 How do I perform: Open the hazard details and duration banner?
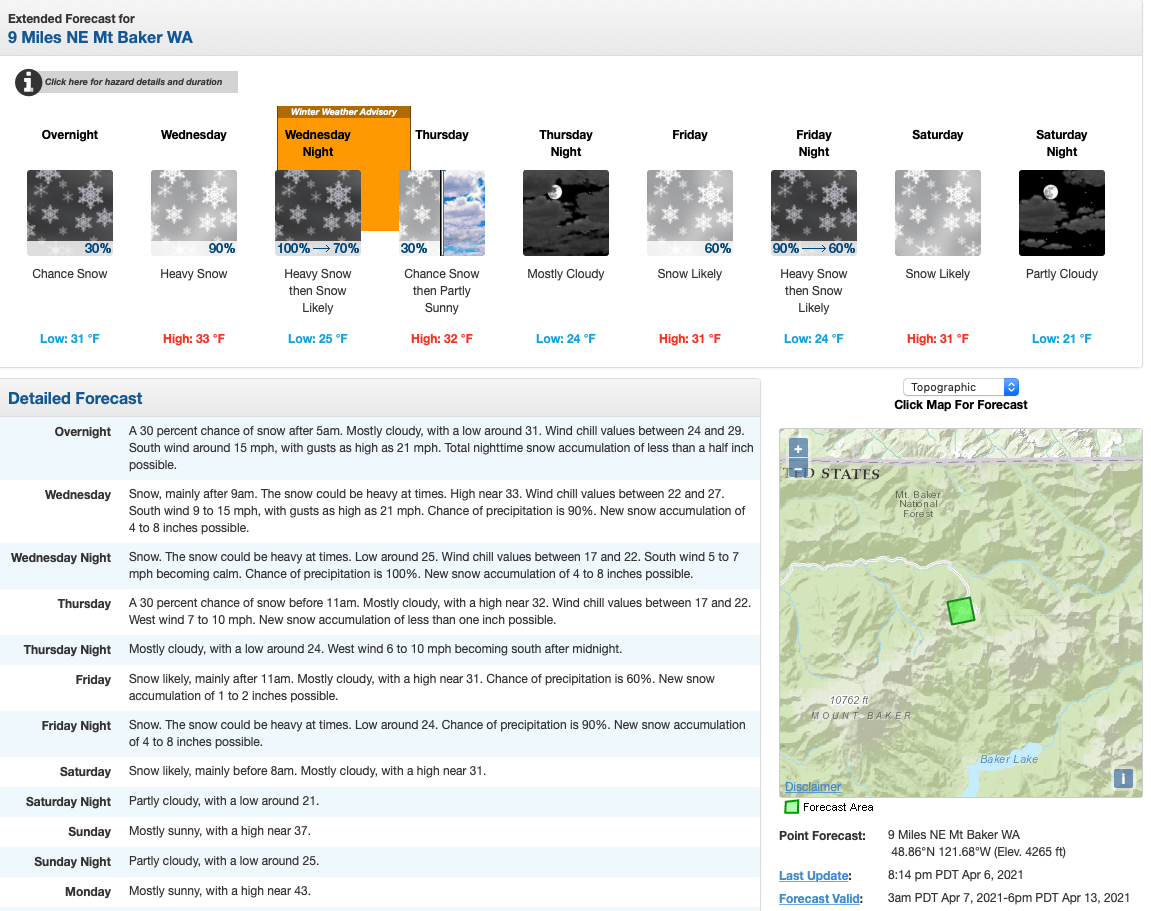pyautogui.click(x=126, y=82)
